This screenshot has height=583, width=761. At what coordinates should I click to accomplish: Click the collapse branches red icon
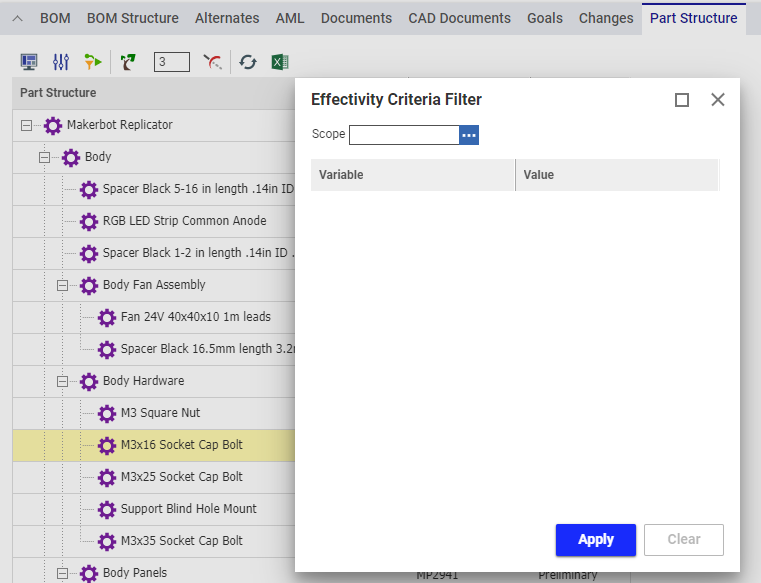pyautogui.click(x=213, y=62)
